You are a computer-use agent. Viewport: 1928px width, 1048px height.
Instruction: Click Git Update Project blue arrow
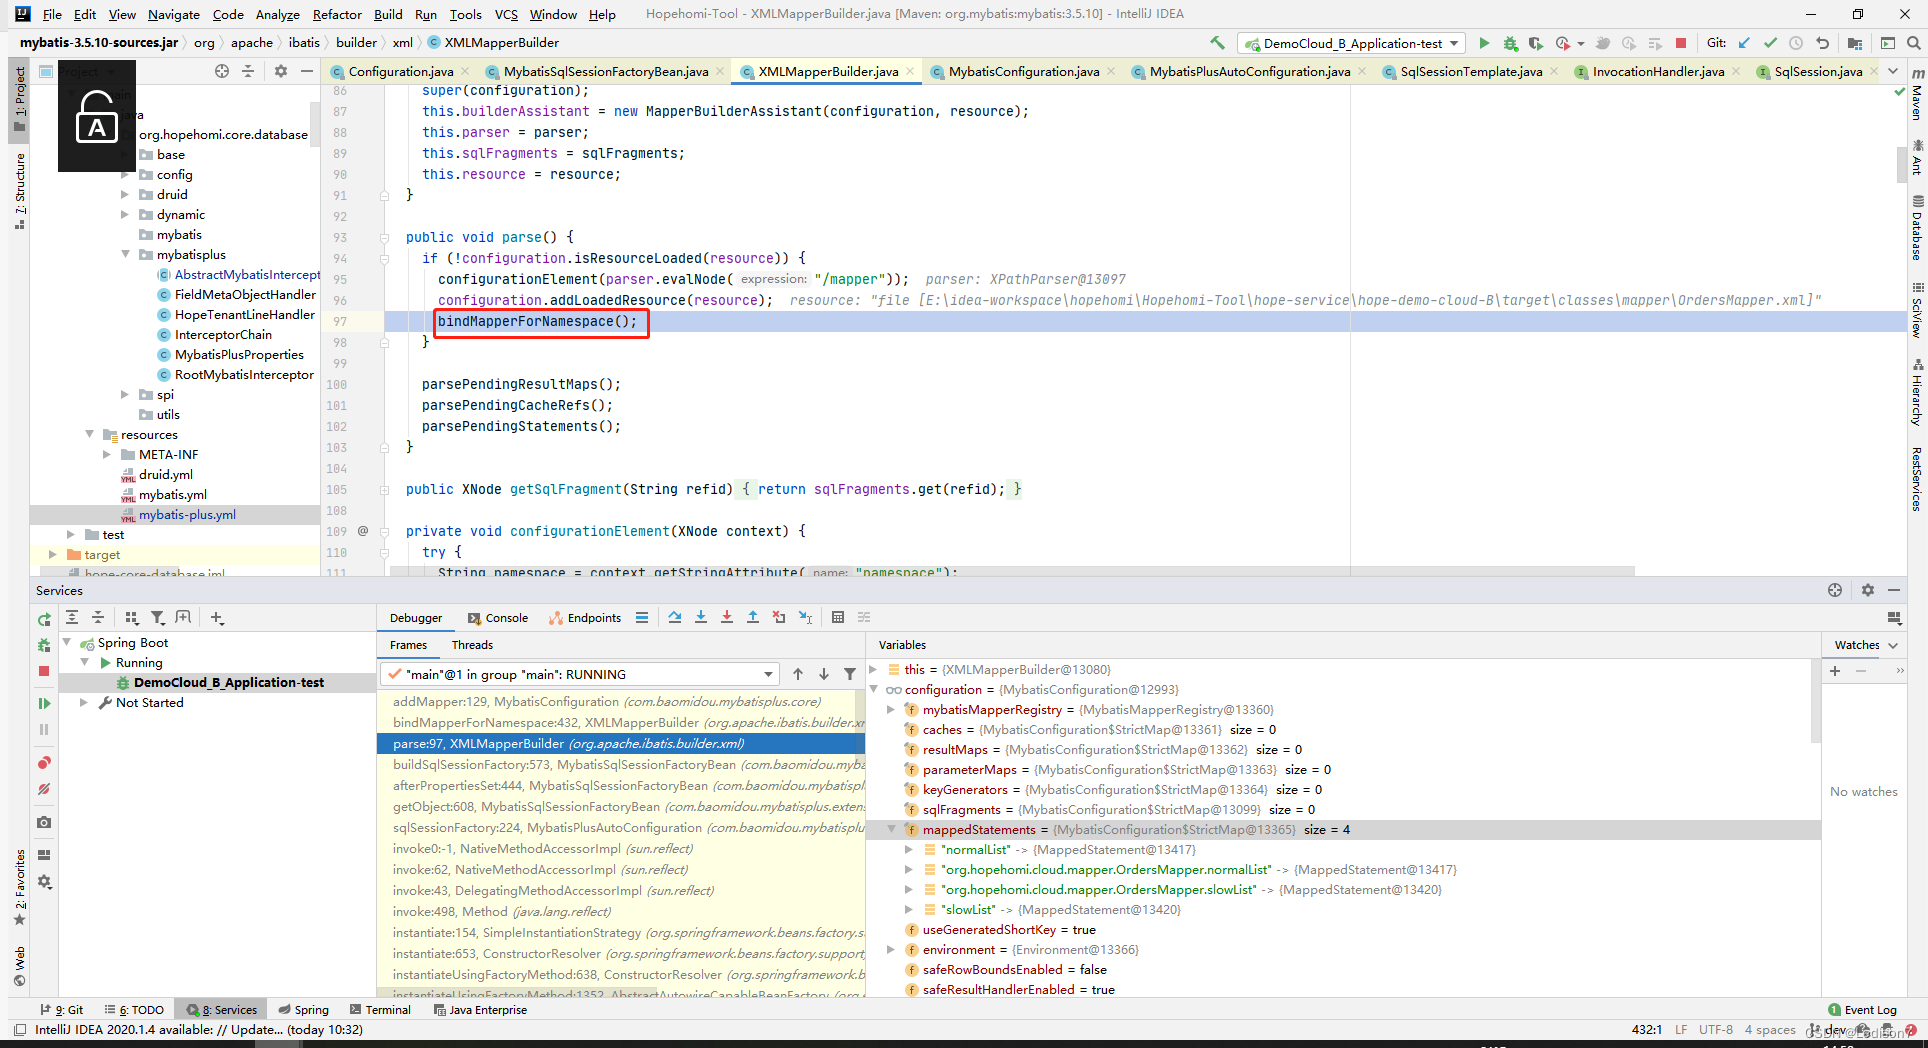tap(1744, 43)
